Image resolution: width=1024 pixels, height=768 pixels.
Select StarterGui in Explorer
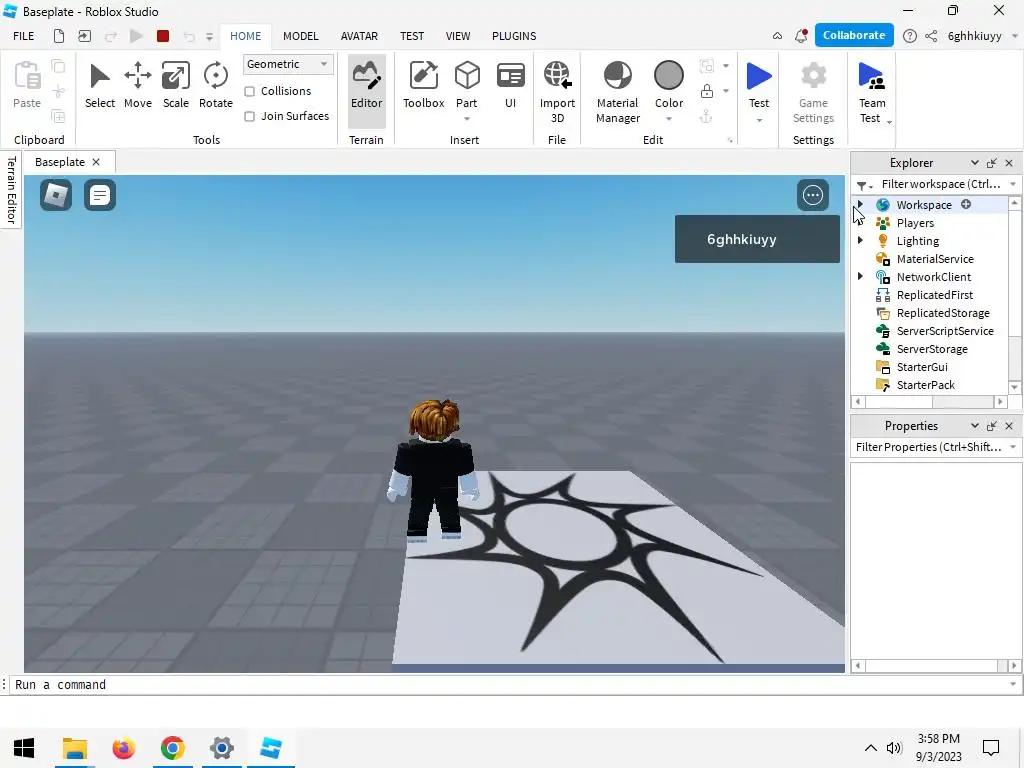coord(921,367)
